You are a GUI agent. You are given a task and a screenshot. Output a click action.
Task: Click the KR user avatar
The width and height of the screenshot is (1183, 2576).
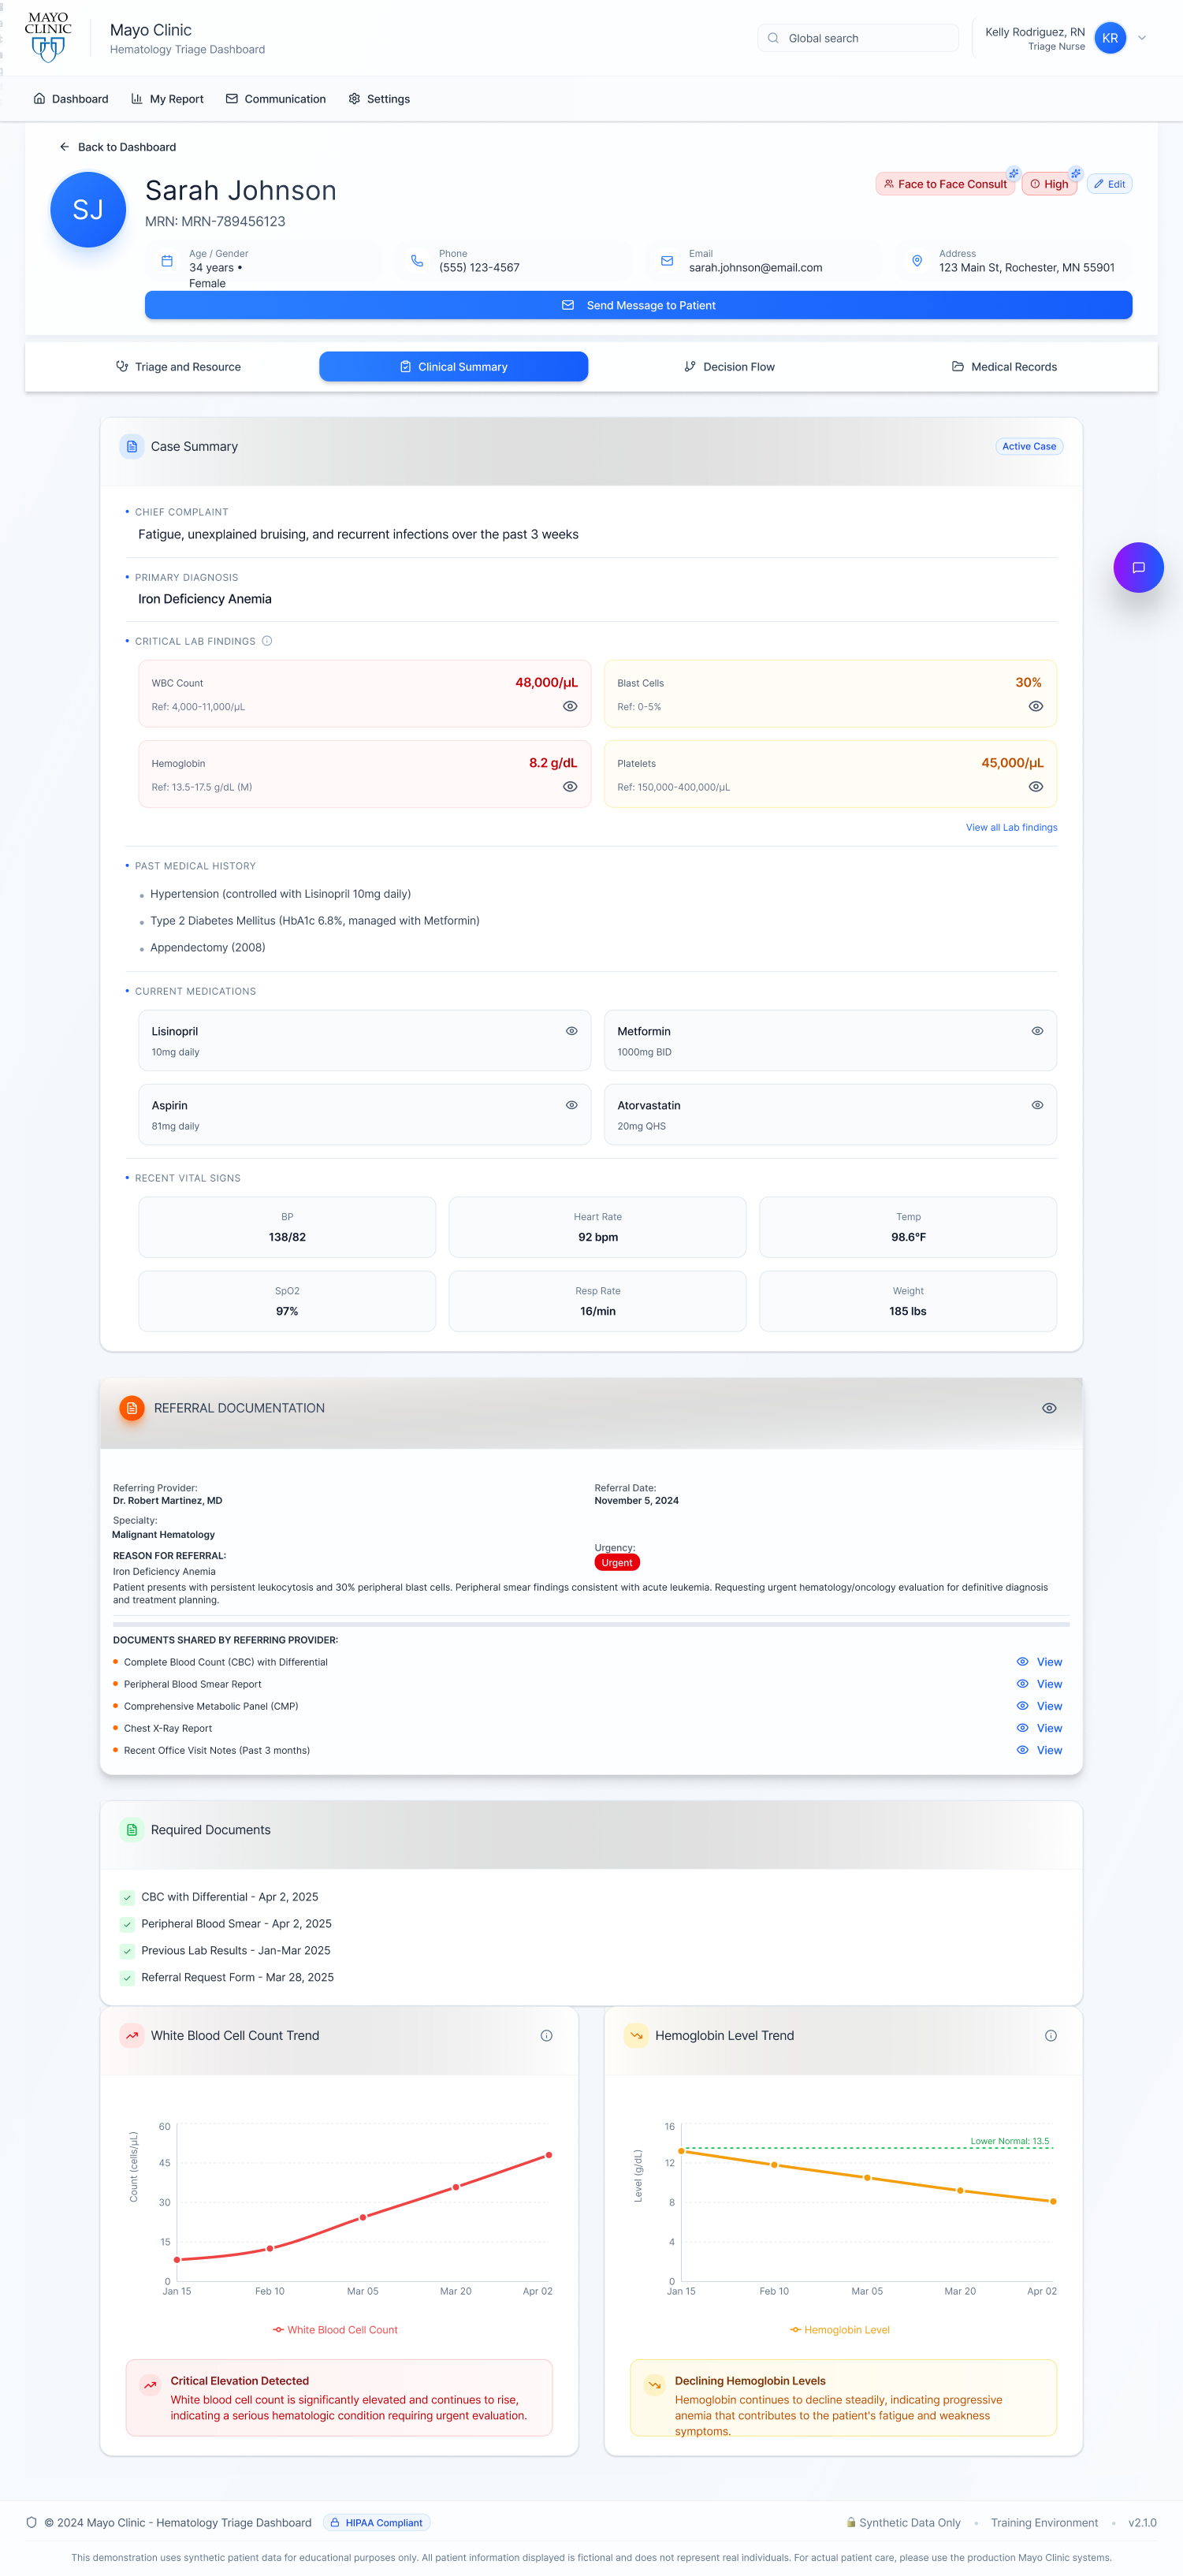tap(1109, 38)
